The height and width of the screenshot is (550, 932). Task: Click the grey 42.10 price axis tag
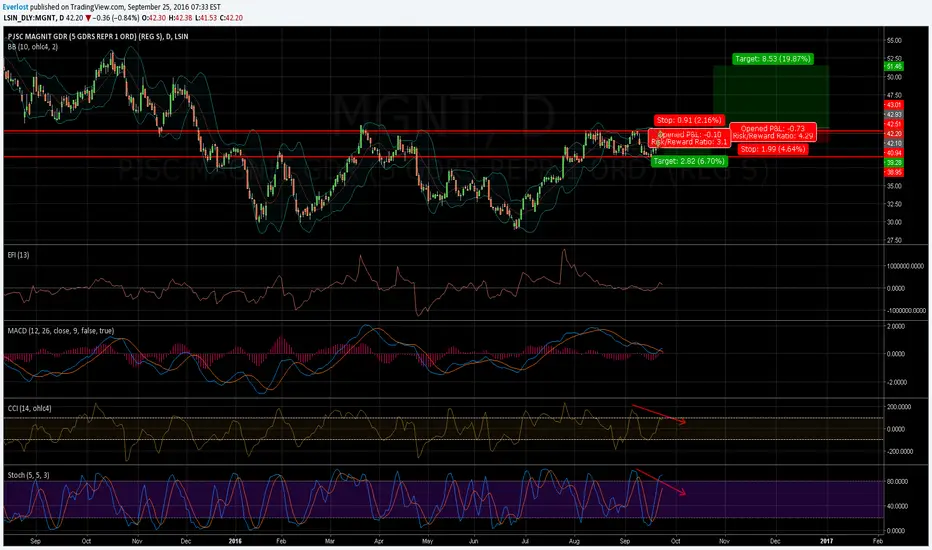[x=894, y=143]
